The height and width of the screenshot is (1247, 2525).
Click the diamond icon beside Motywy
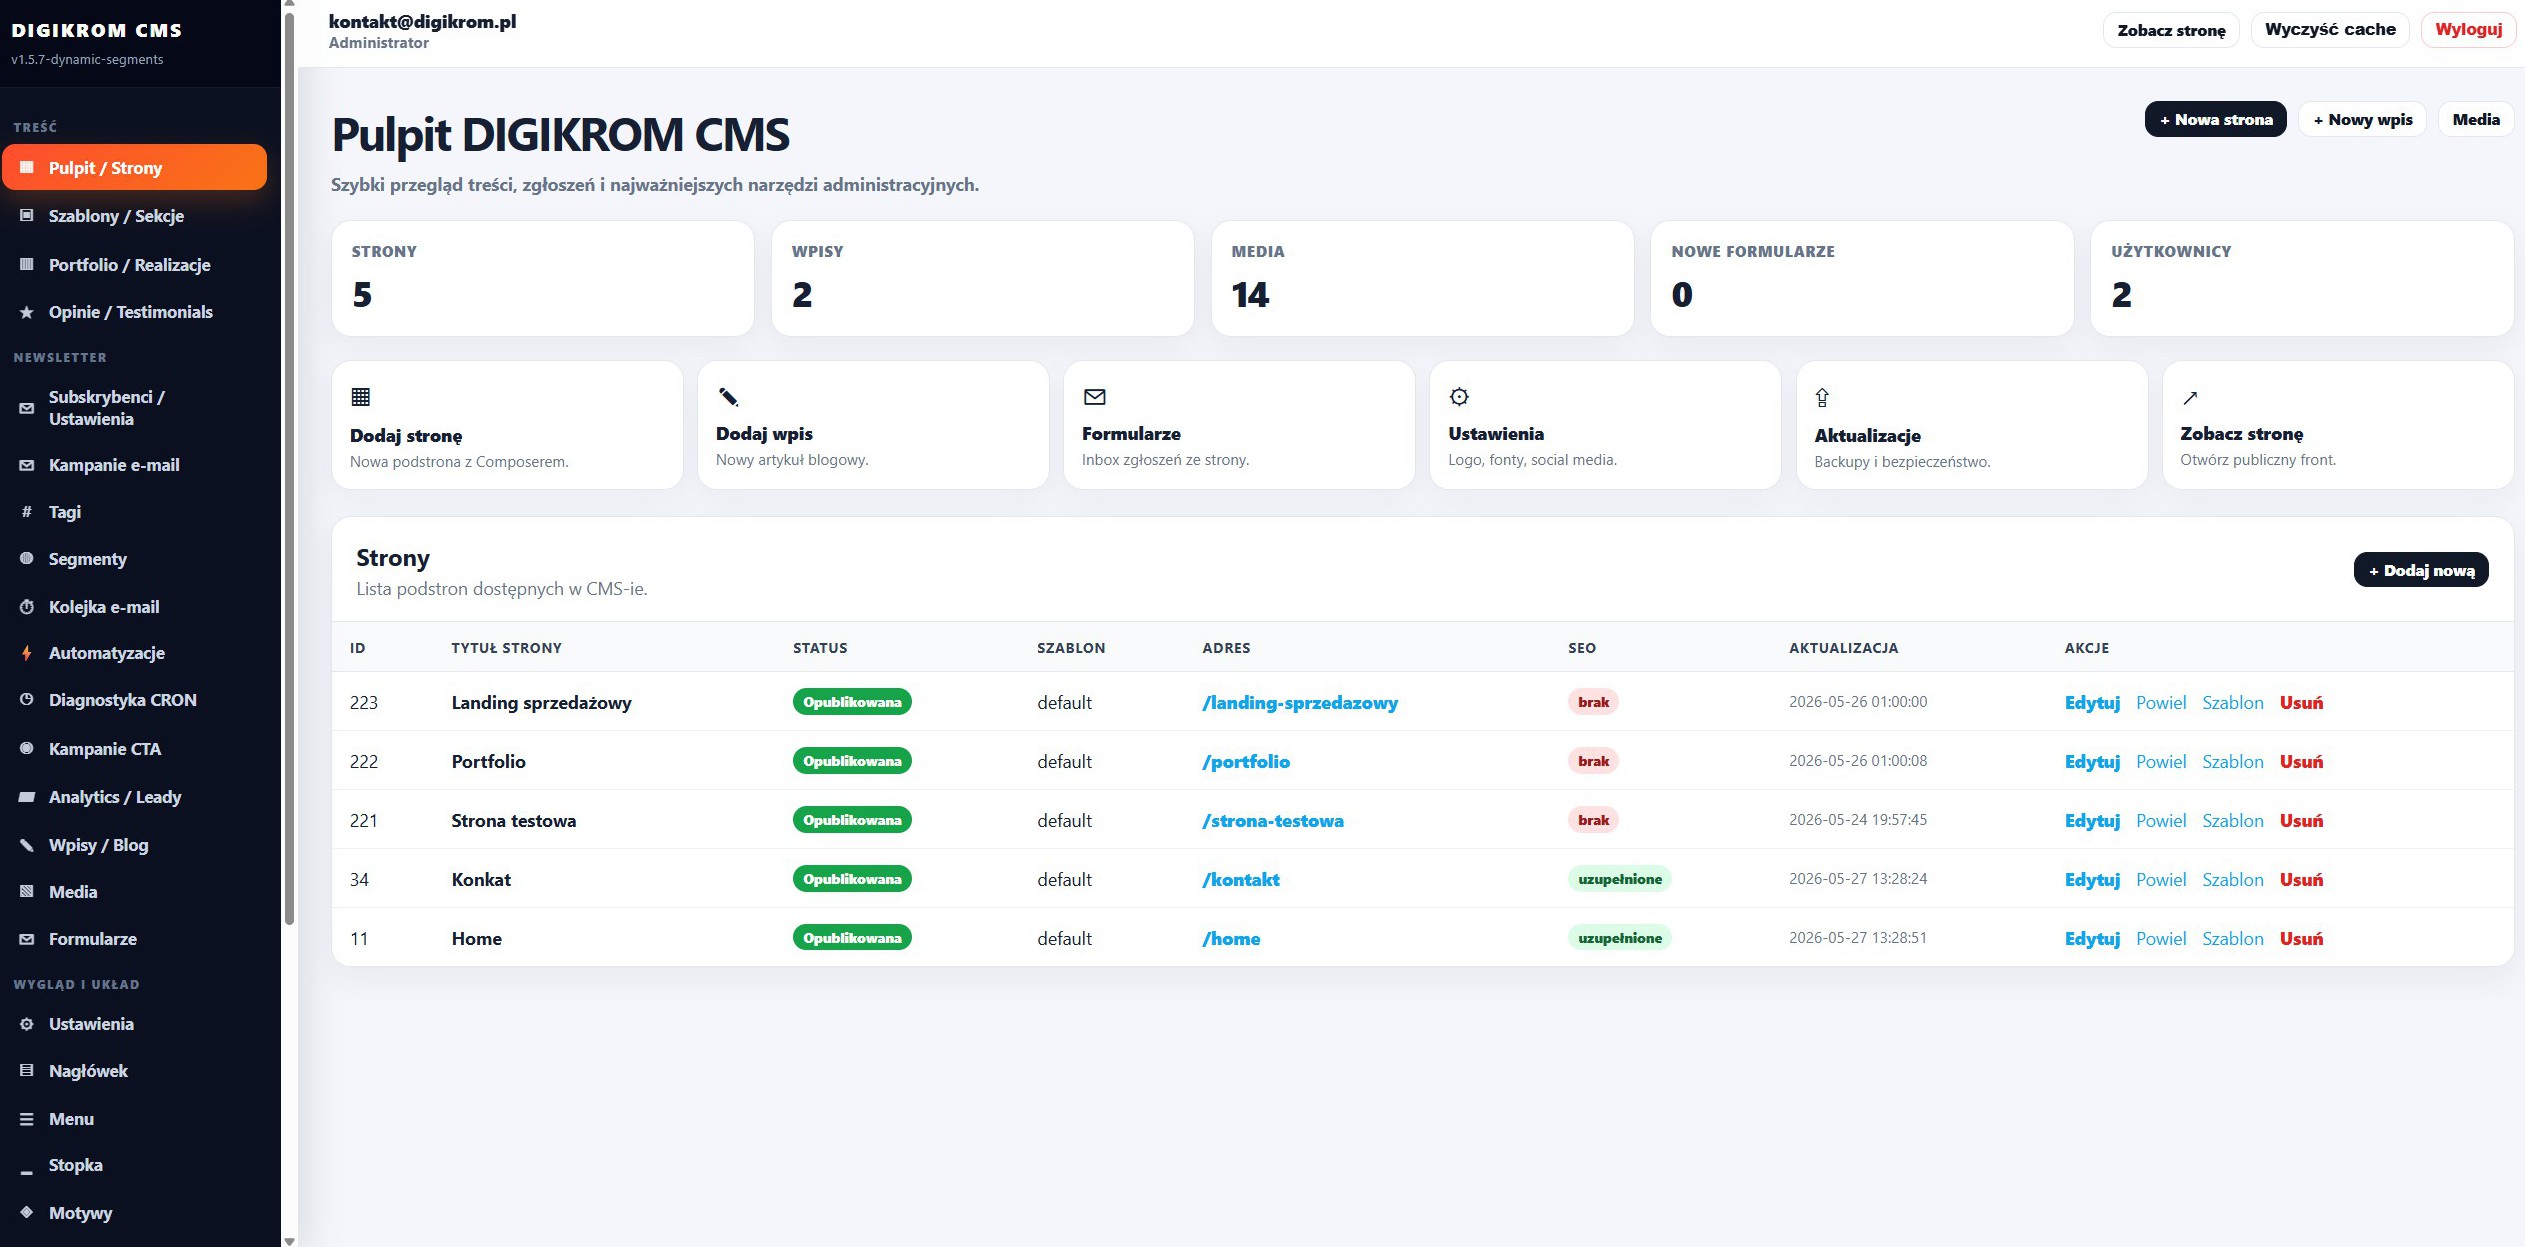coord(27,1212)
